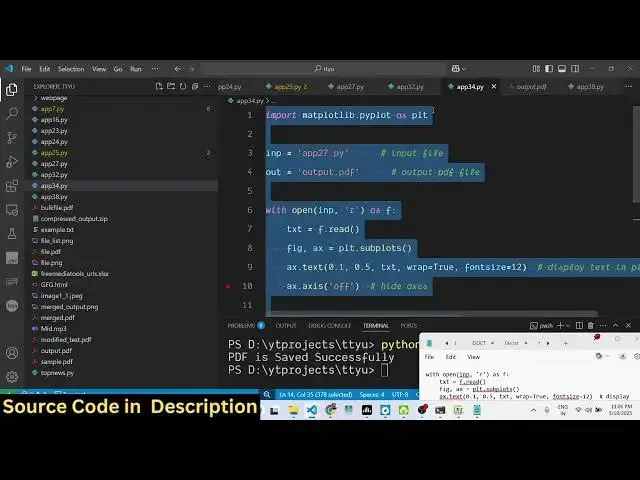The height and width of the screenshot is (480, 640).
Task: Open the new terminal launch profile dropdown
Action: [x=567, y=325]
